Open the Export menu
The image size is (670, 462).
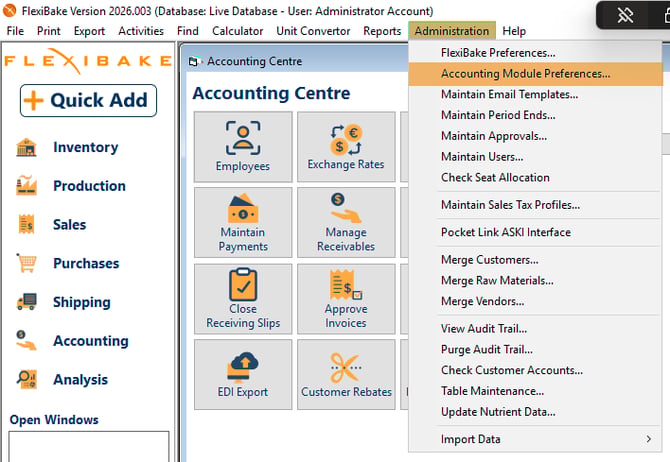(89, 31)
